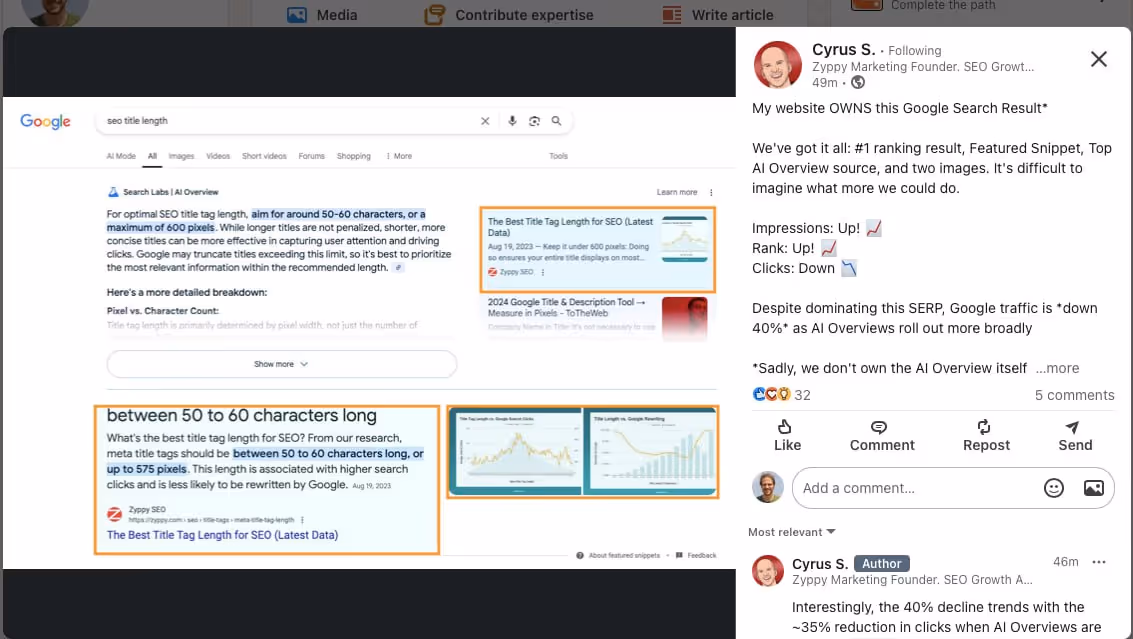Click the Author badge on comment
The image size is (1133, 639).
coord(882,563)
